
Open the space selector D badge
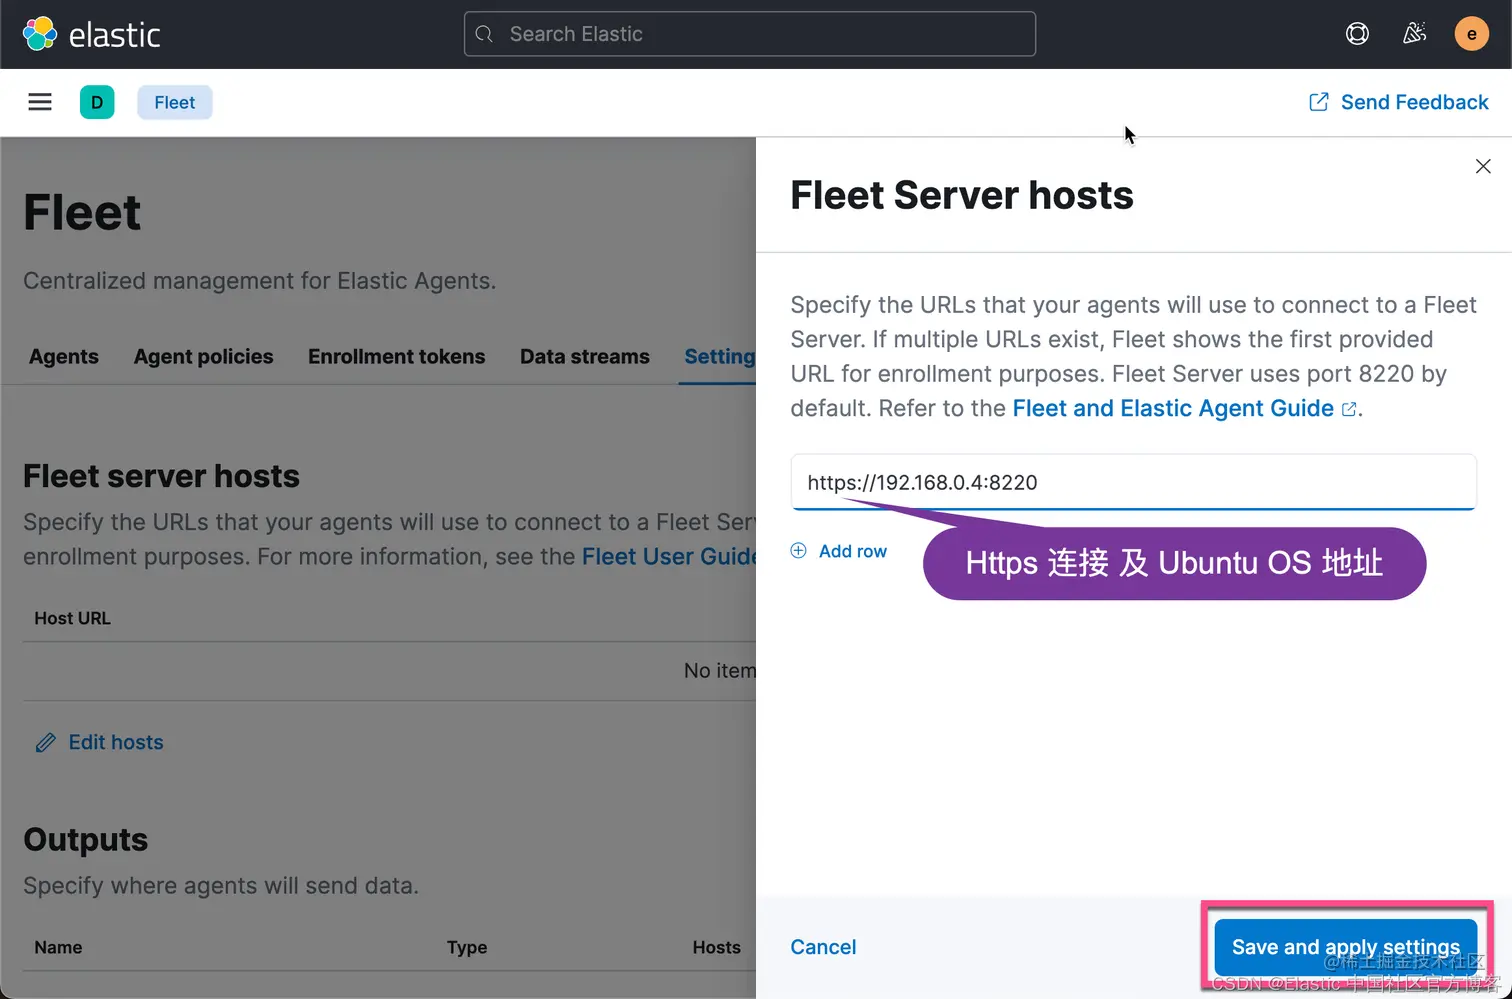point(97,102)
